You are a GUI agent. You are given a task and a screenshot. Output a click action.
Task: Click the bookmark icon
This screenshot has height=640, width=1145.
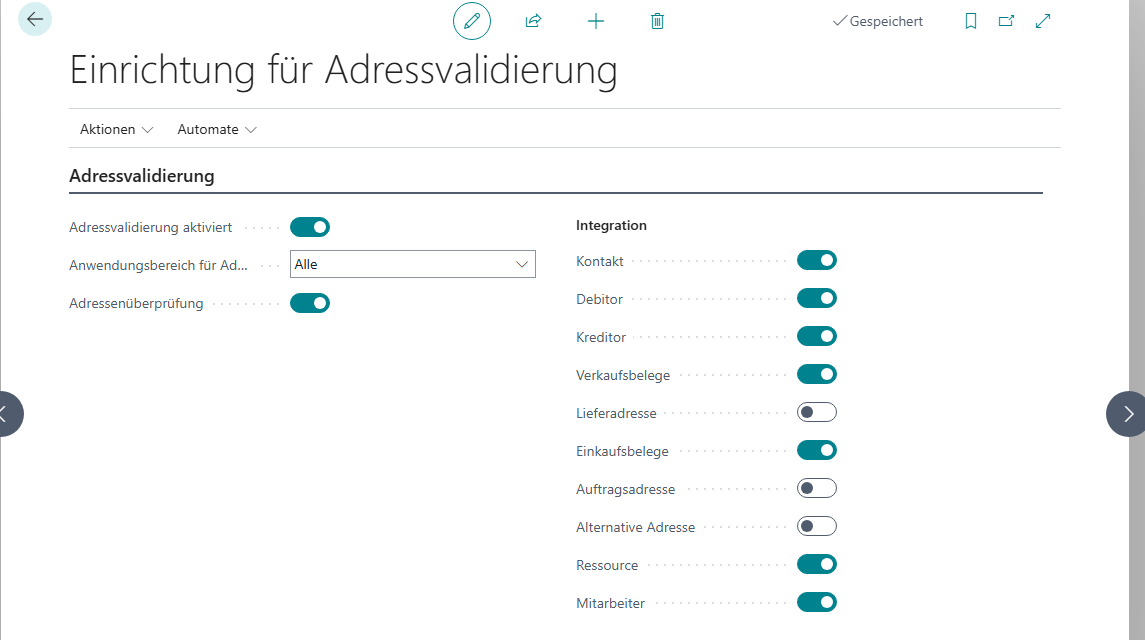(x=970, y=21)
